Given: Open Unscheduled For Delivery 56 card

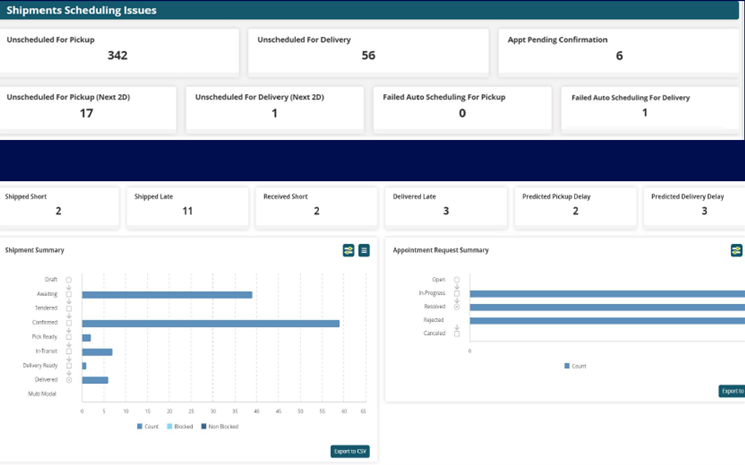Looking at the screenshot, I should tap(368, 51).
